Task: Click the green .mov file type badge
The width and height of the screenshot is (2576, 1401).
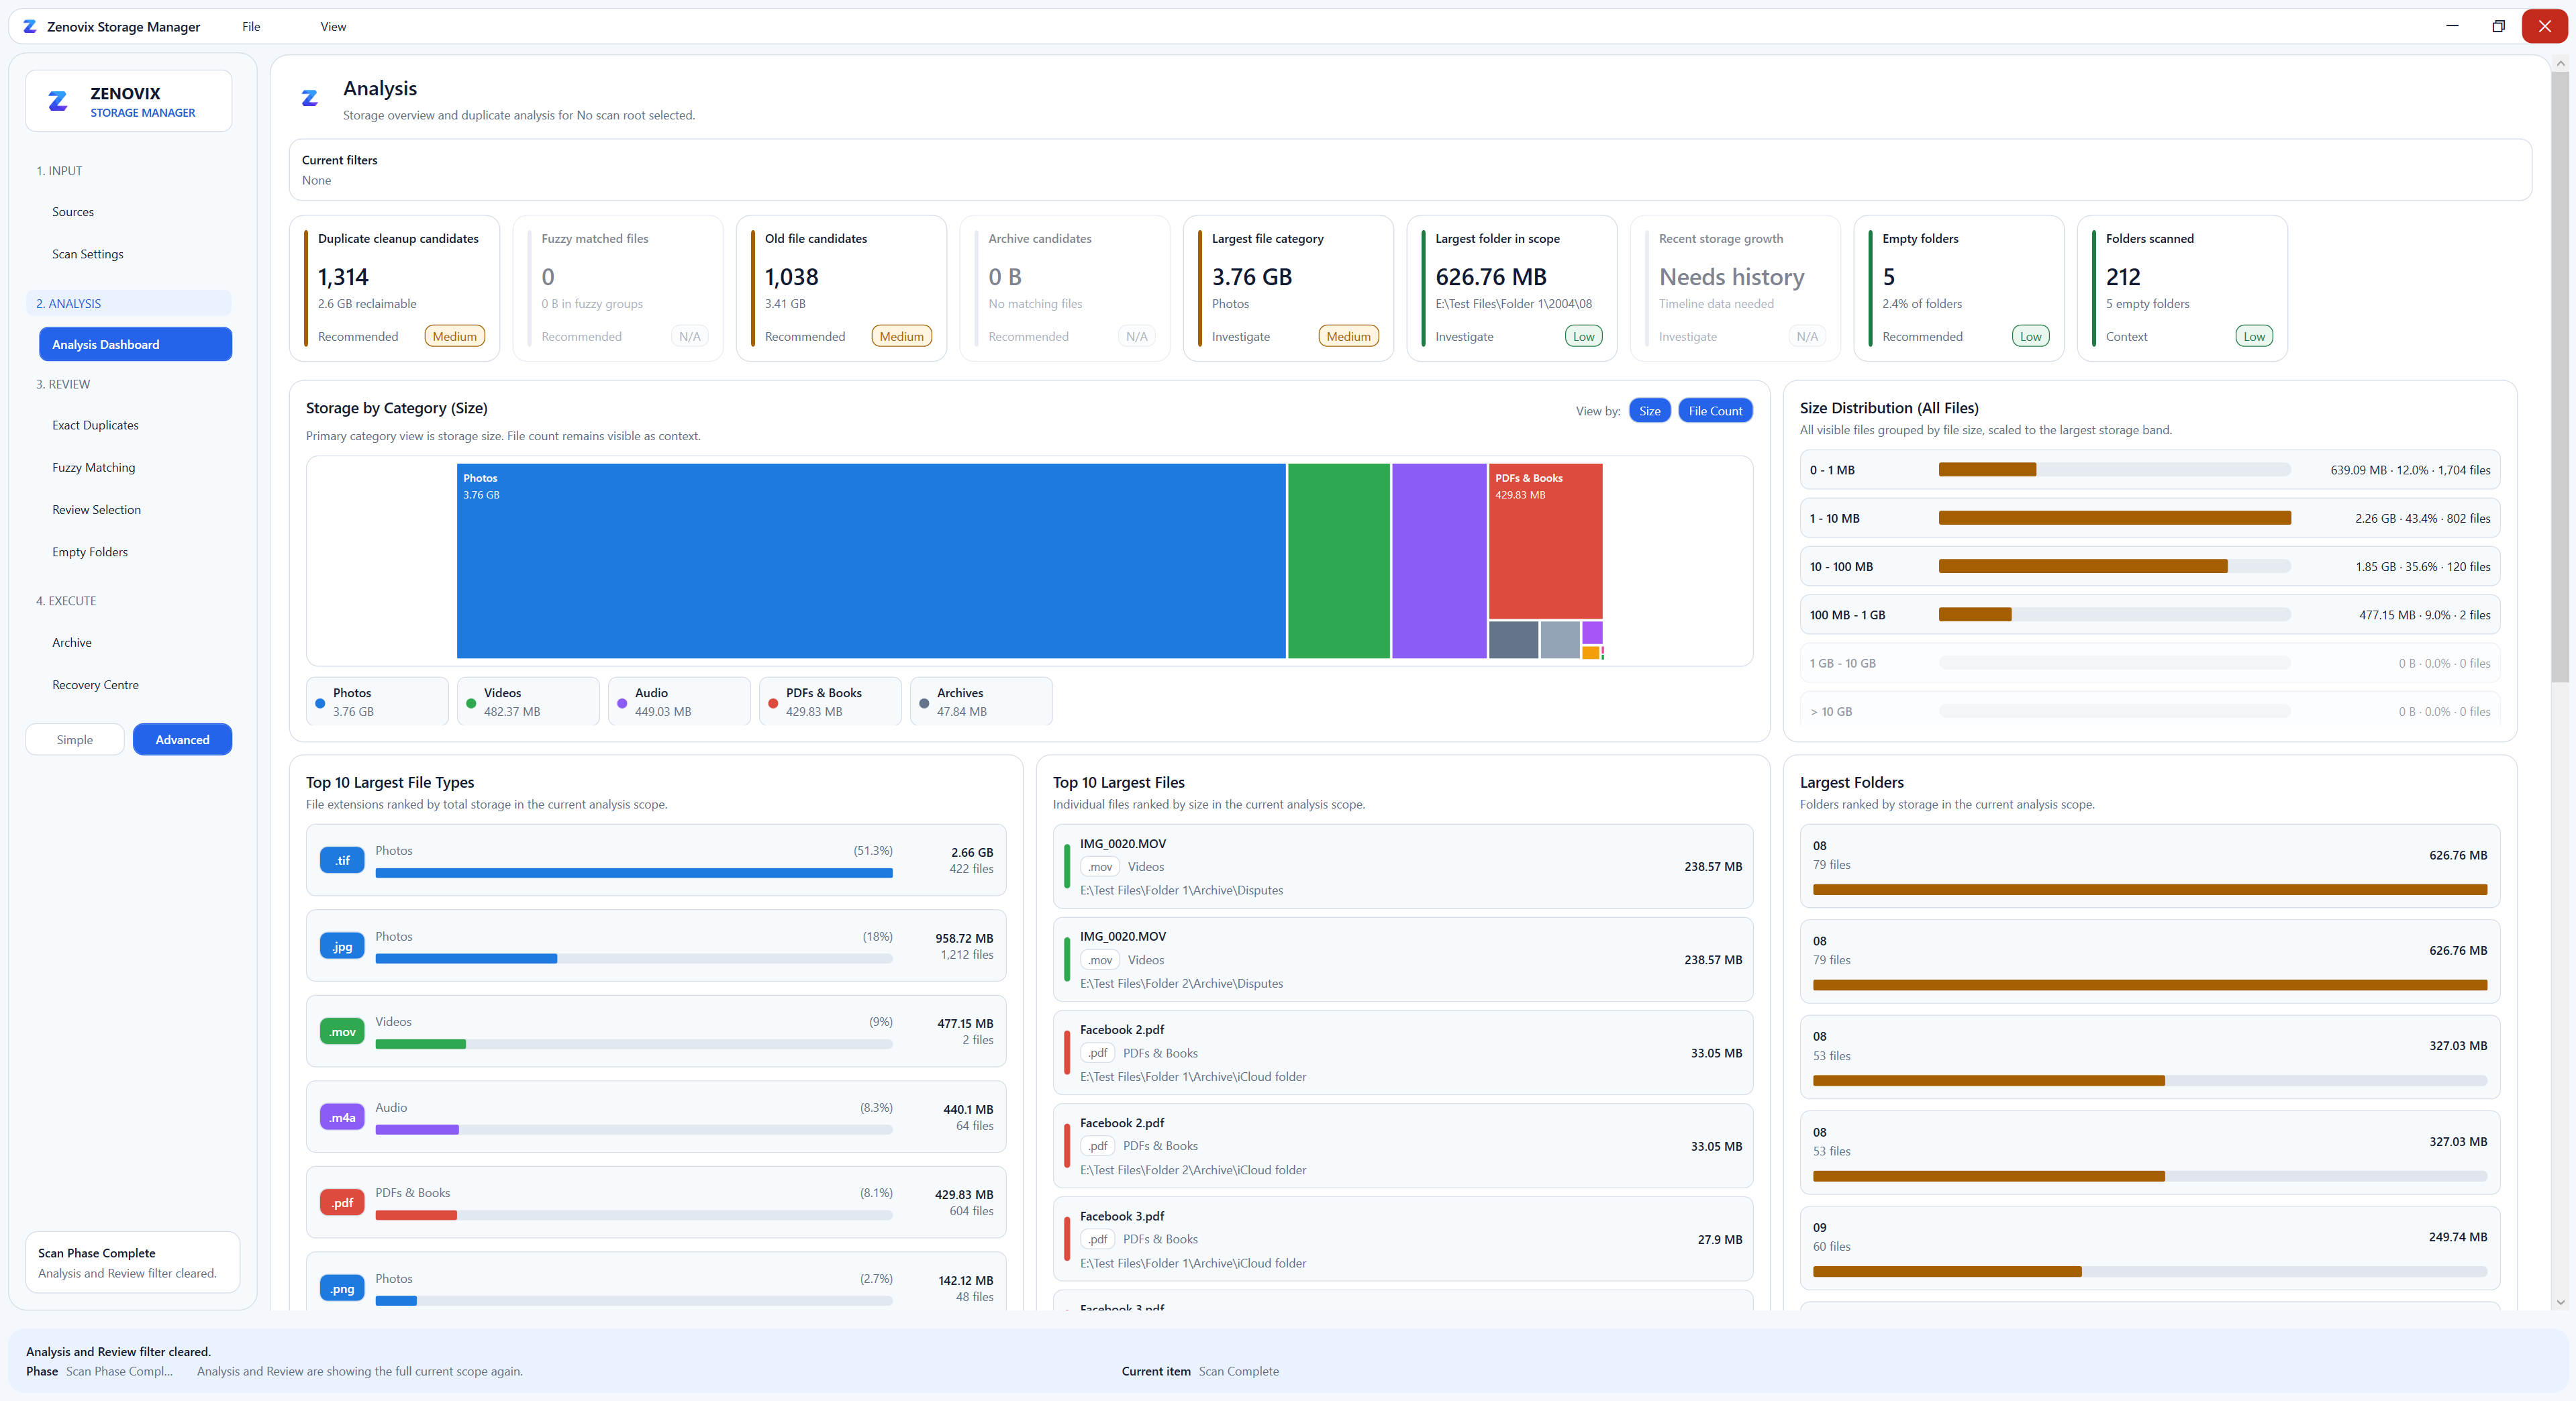Action: click(342, 1031)
